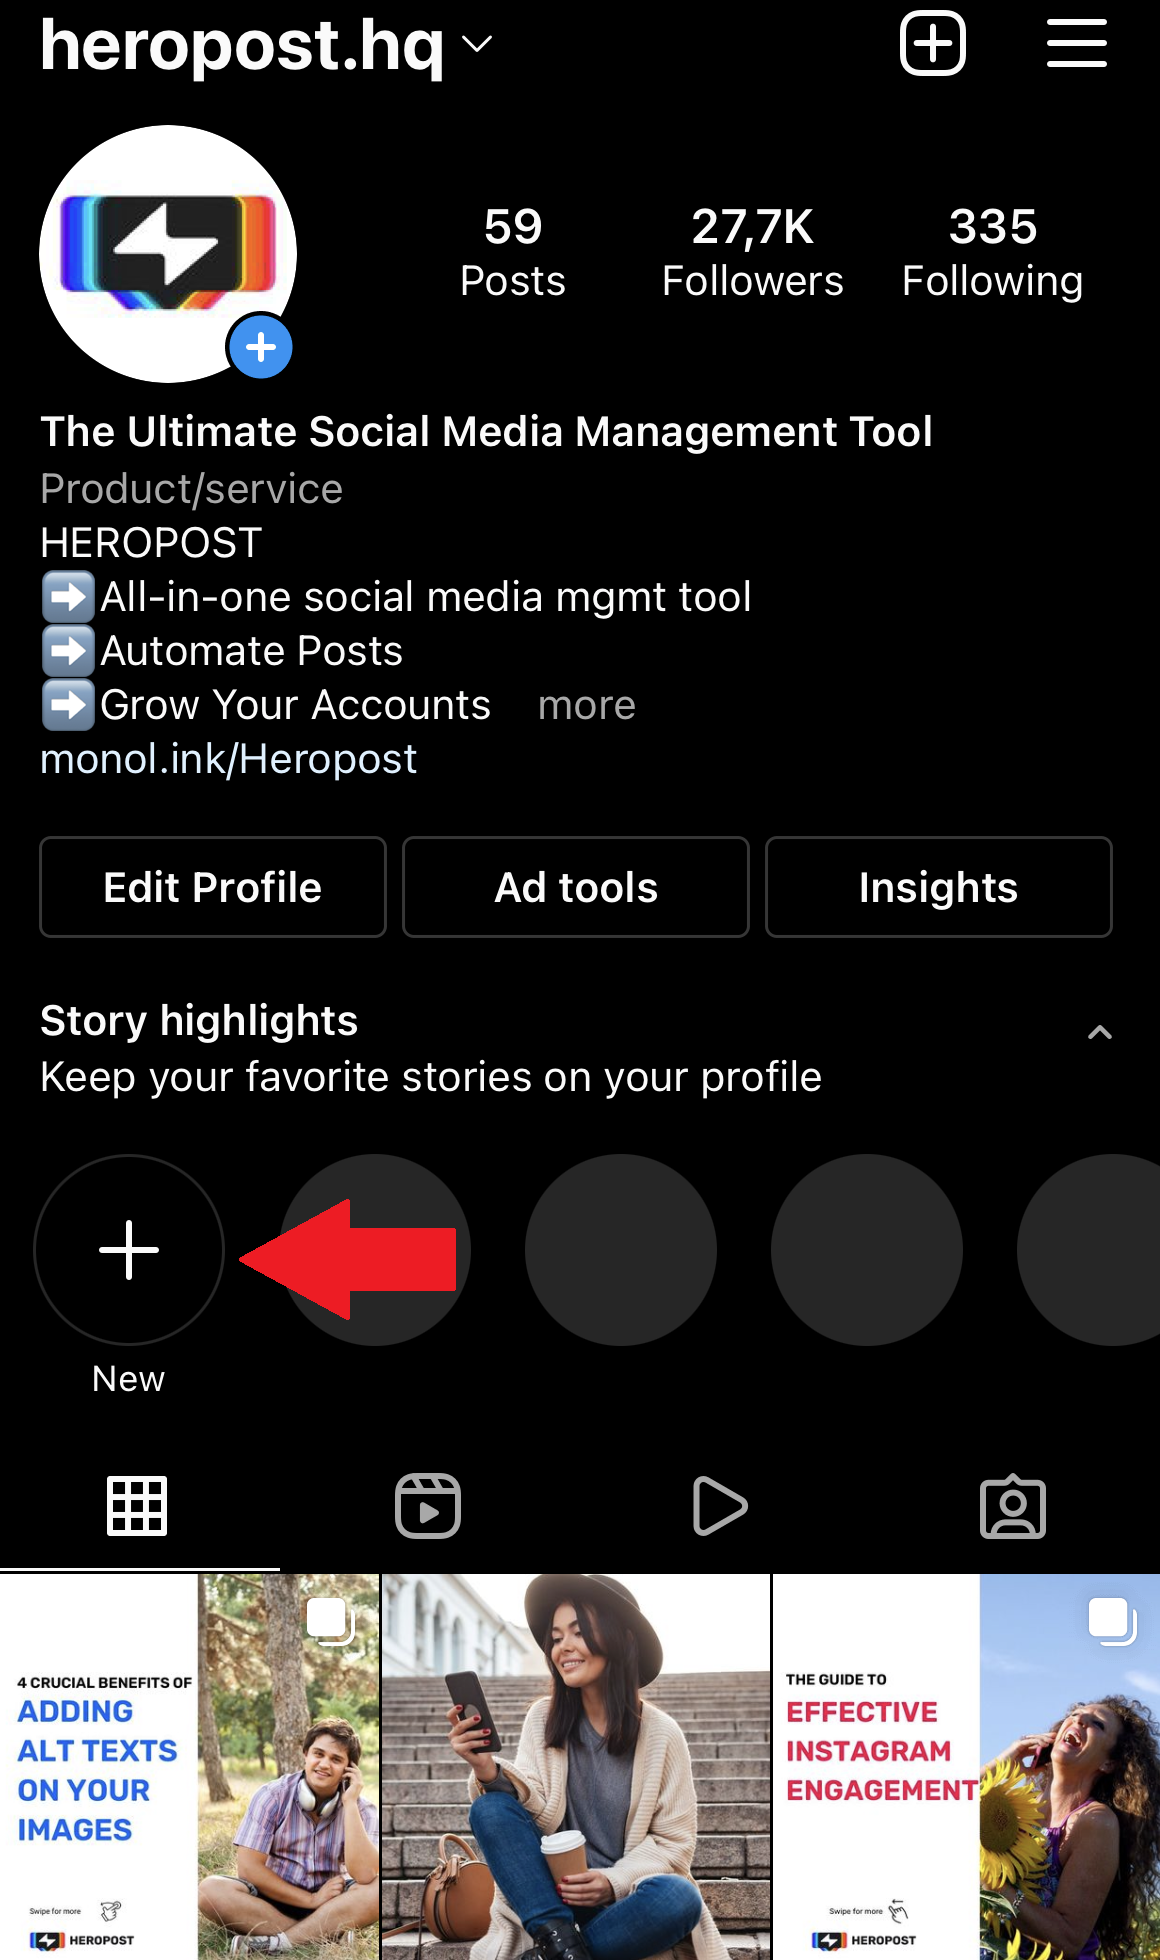Open the alt texts benefits post
1160x1960 pixels.
[x=190, y=1767]
